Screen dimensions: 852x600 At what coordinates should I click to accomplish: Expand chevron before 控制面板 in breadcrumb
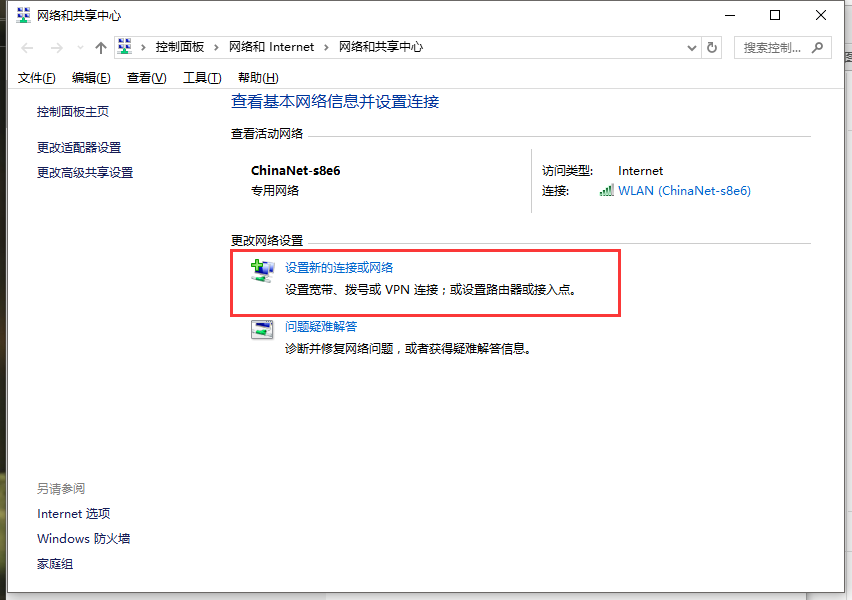tap(143, 47)
